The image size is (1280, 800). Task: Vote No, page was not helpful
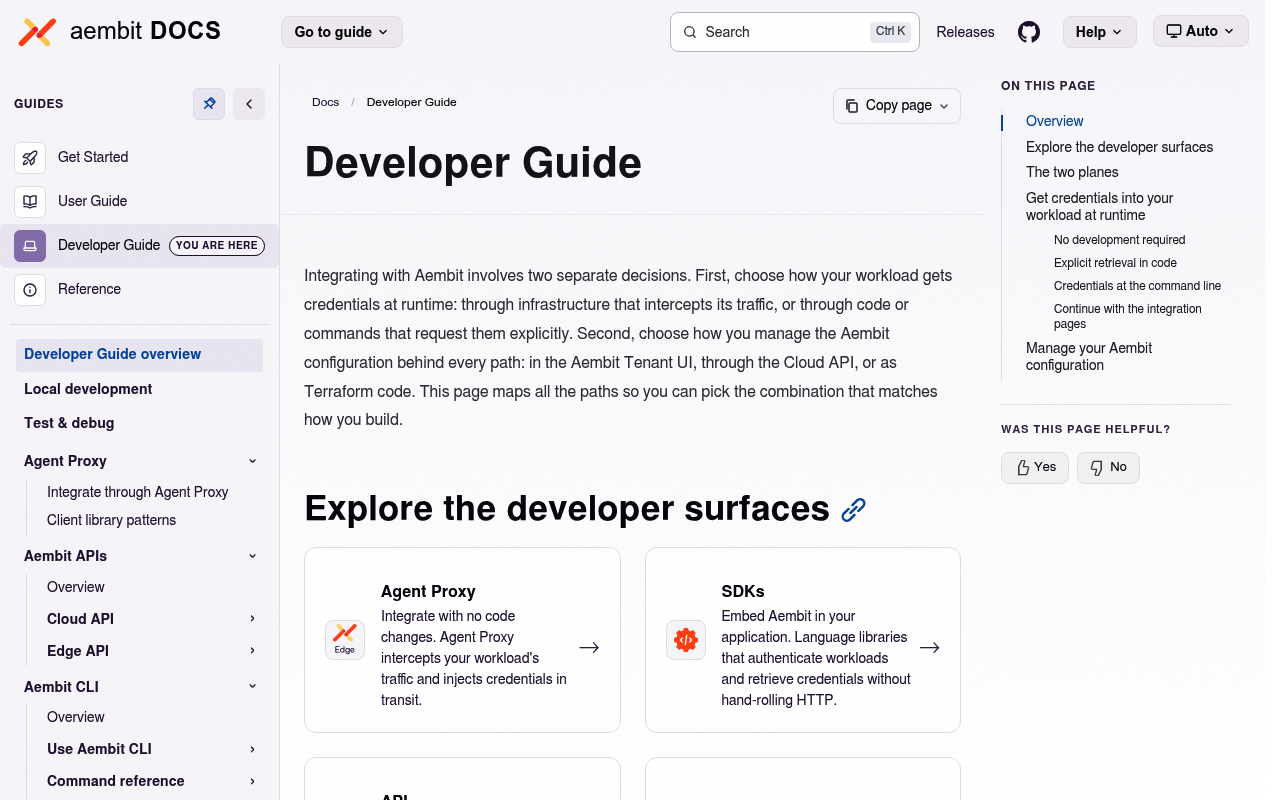pyautogui.click(x=1108, y=467)
